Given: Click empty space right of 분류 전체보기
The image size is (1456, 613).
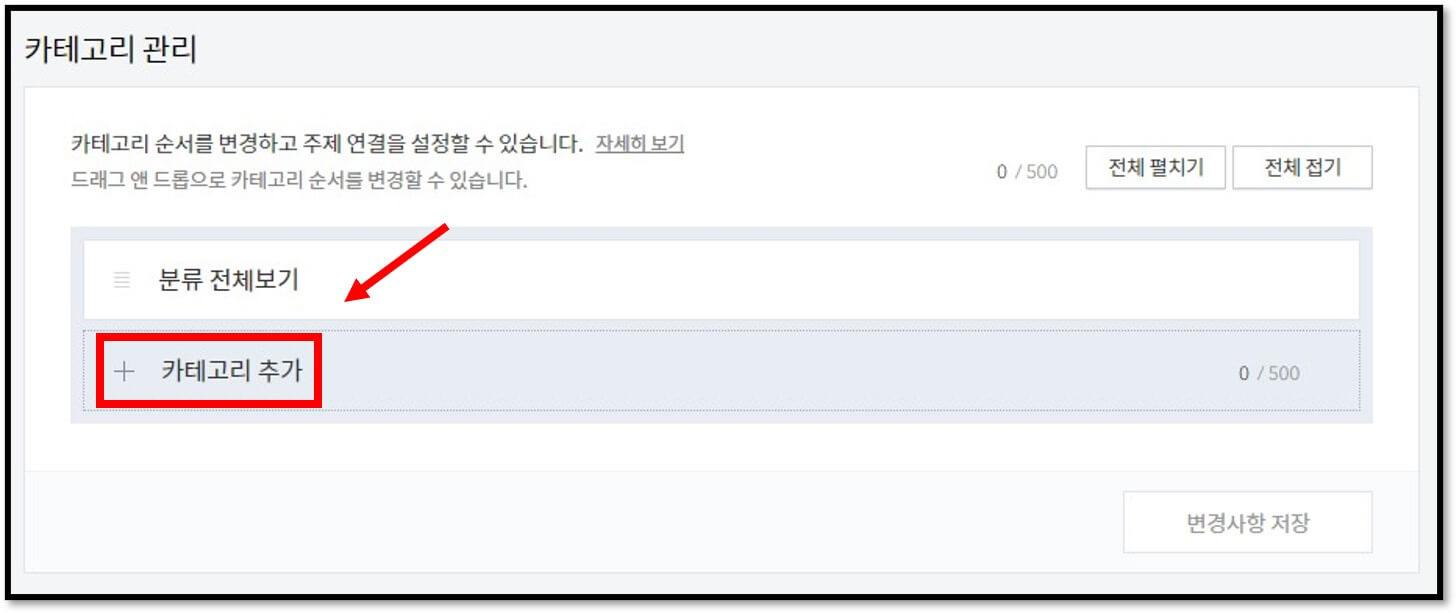Looking at the screenshot, I should [x=830, y=280].
